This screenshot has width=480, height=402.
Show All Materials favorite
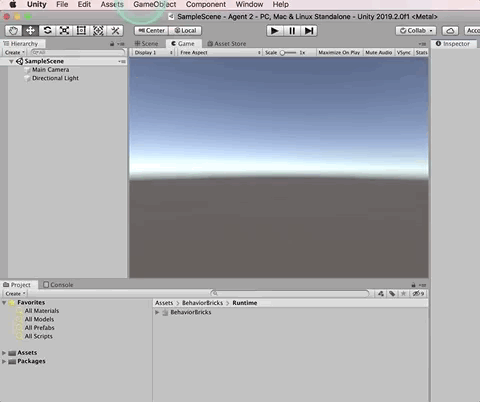tap(42, 311)
